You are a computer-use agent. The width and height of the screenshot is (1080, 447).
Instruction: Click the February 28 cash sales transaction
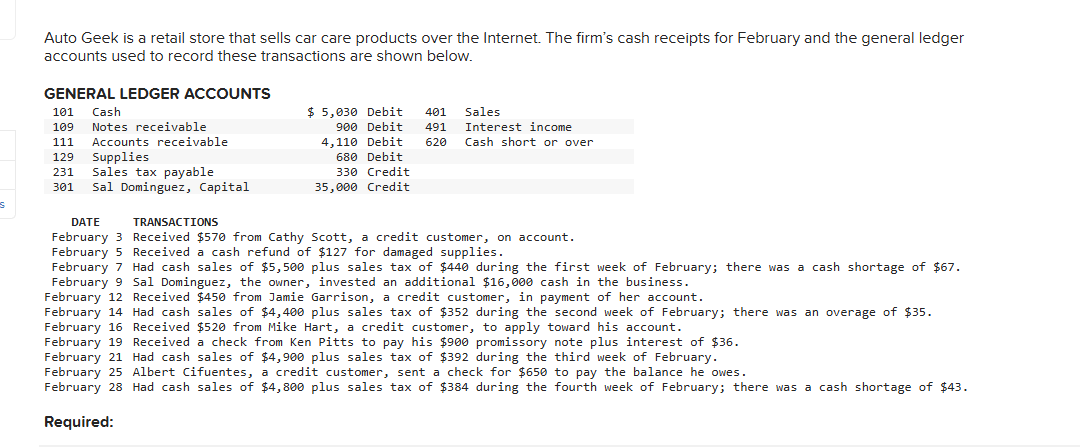506,387
